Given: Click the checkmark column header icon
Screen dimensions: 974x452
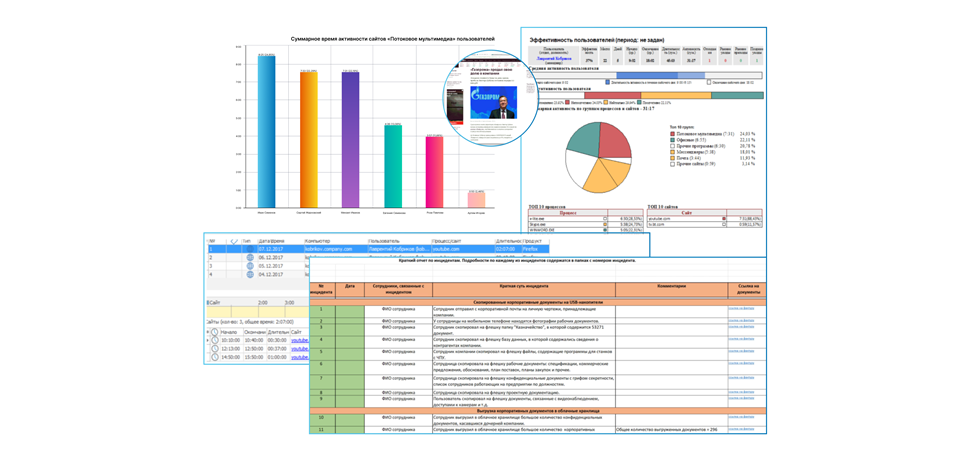Looking at the screenshot, I should tap(234, 242).
